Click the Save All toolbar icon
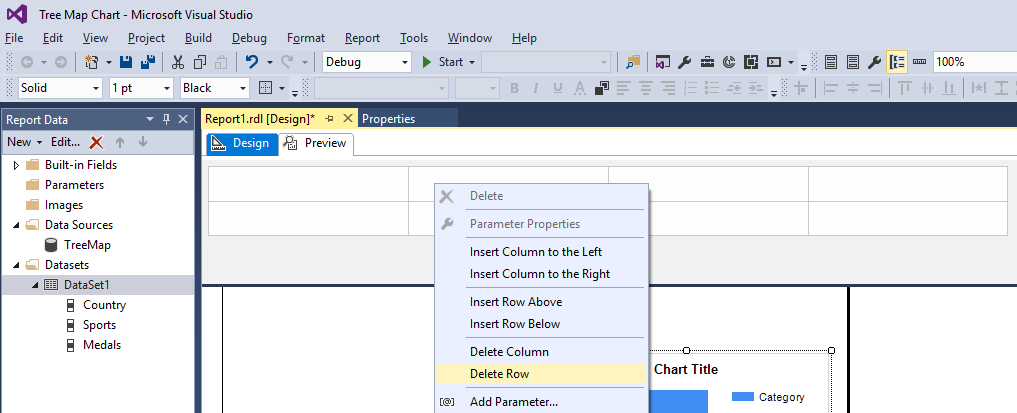Viewport: 1017px width, 413px height. pos(147,62)
